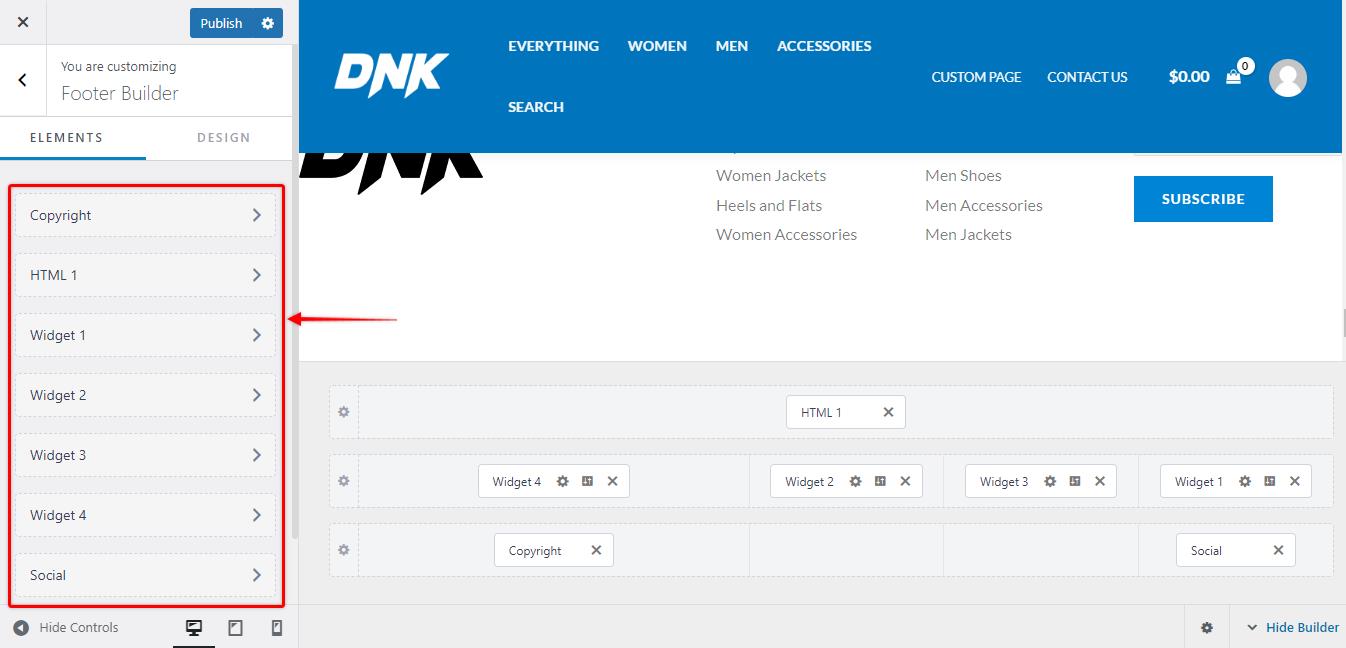Screen dimensions: 1346x648
Task: Click the Subscribe button
Action: point(1203,199)
